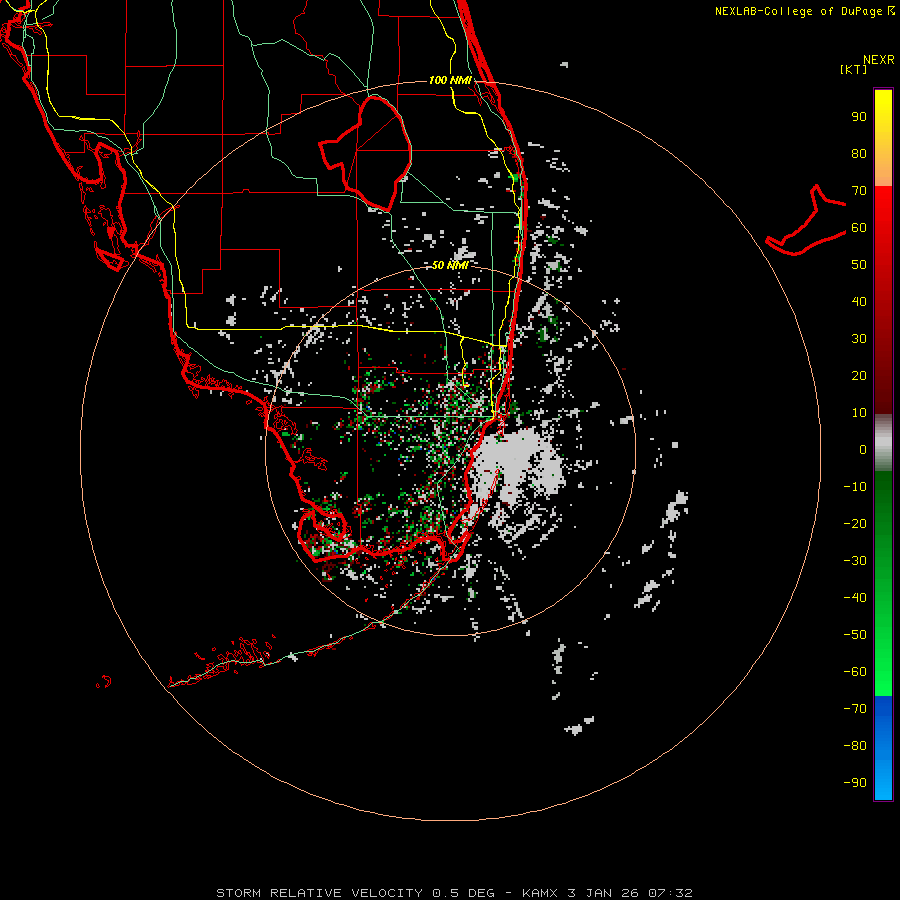The height and width of the screenshot is (900, 900).
Task: Click the 50 value on the velocity scale
Action: click(859, 265)
